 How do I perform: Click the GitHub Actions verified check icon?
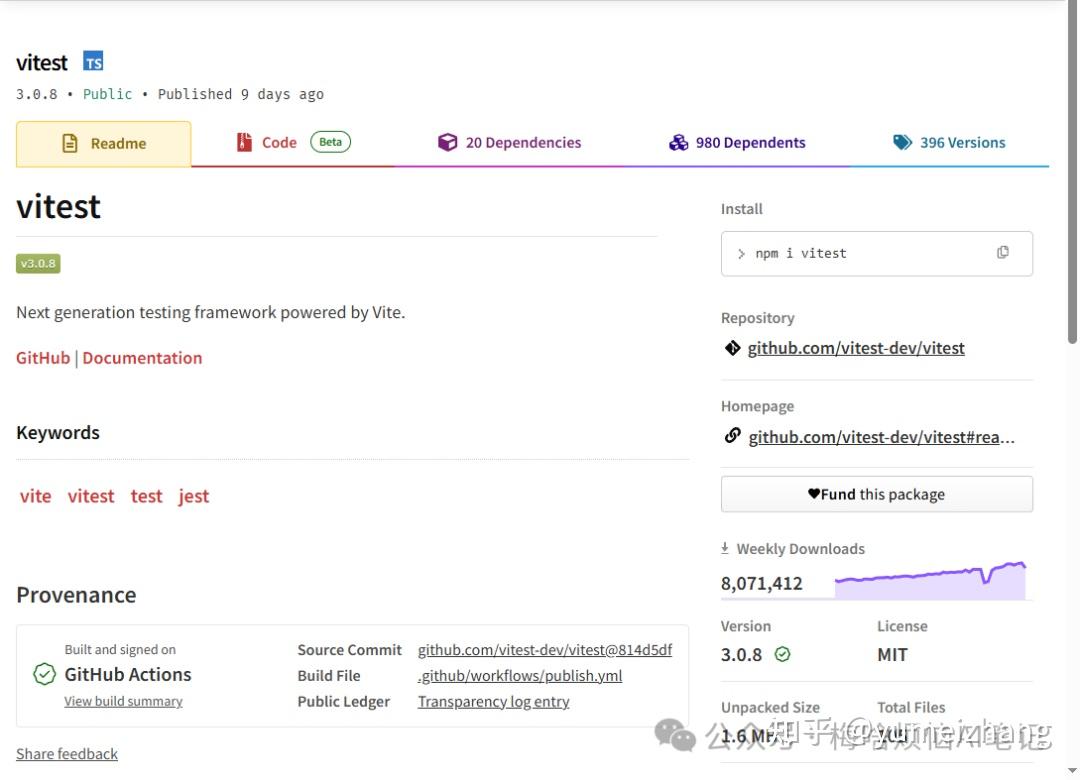(x=45, y=674)
